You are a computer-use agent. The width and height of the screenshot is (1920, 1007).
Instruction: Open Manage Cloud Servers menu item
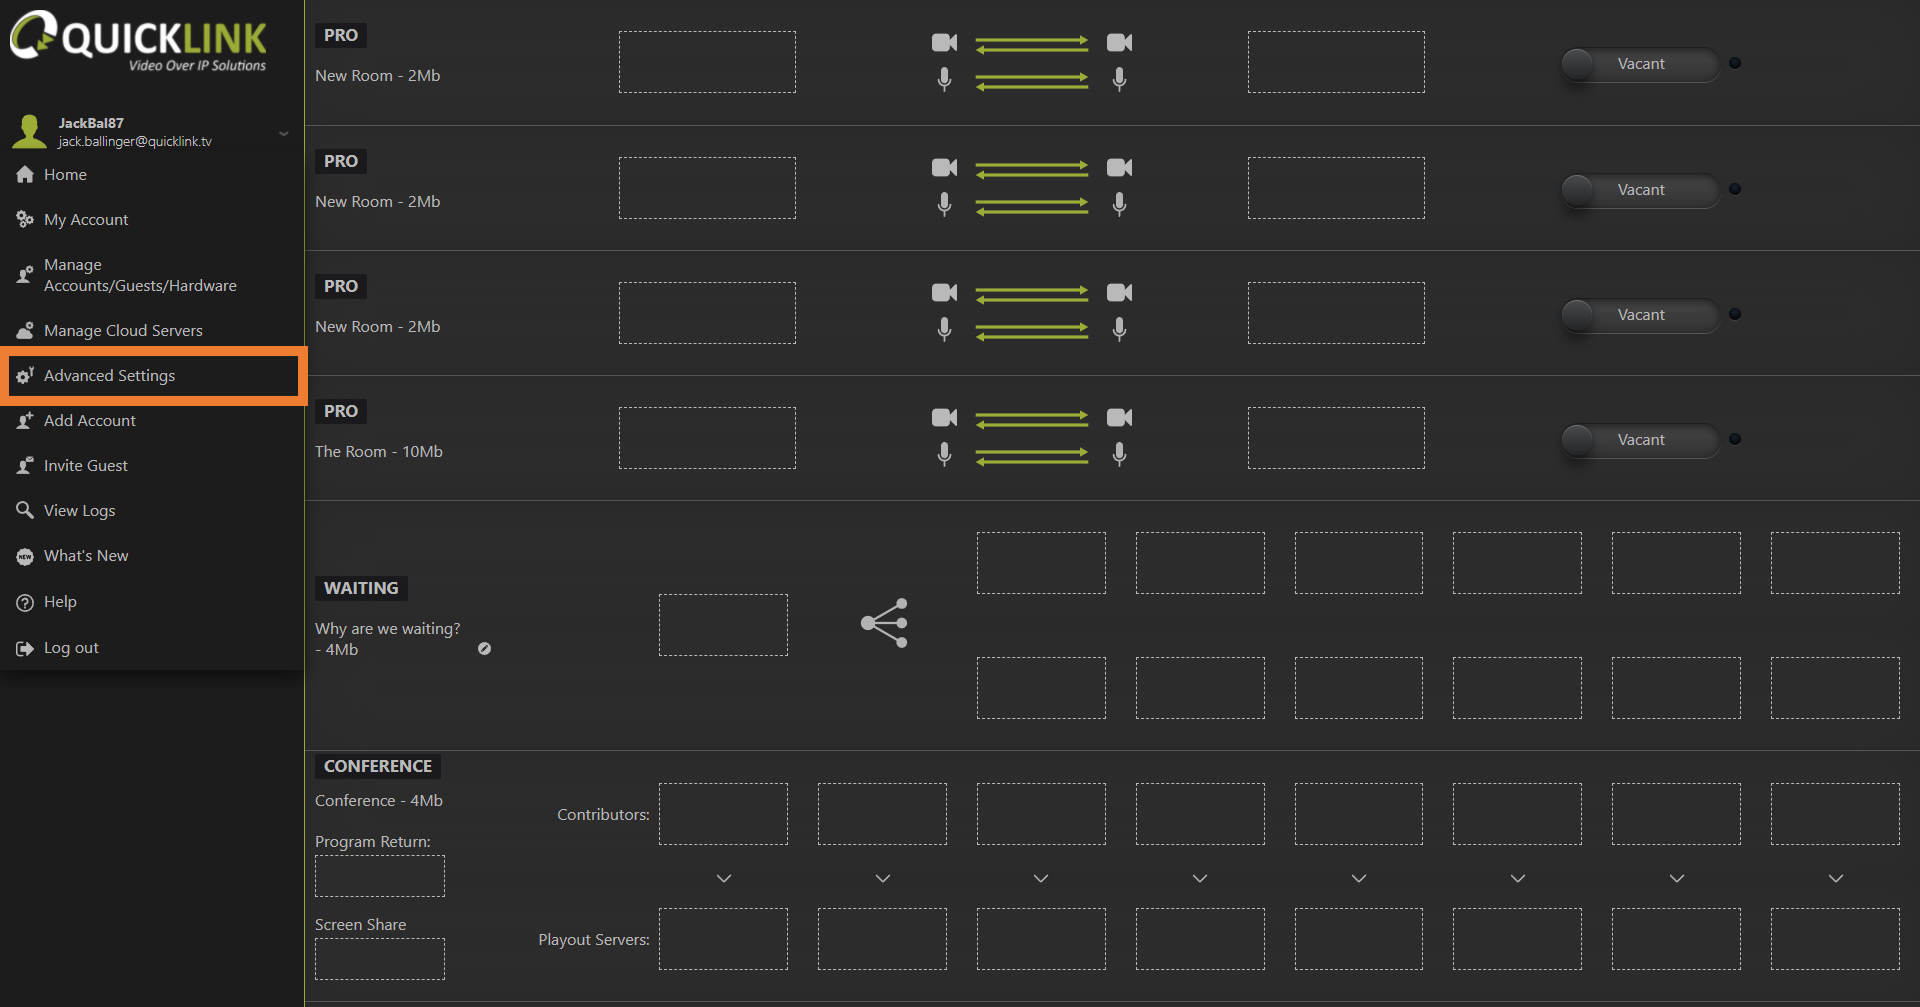coord(123,331)
